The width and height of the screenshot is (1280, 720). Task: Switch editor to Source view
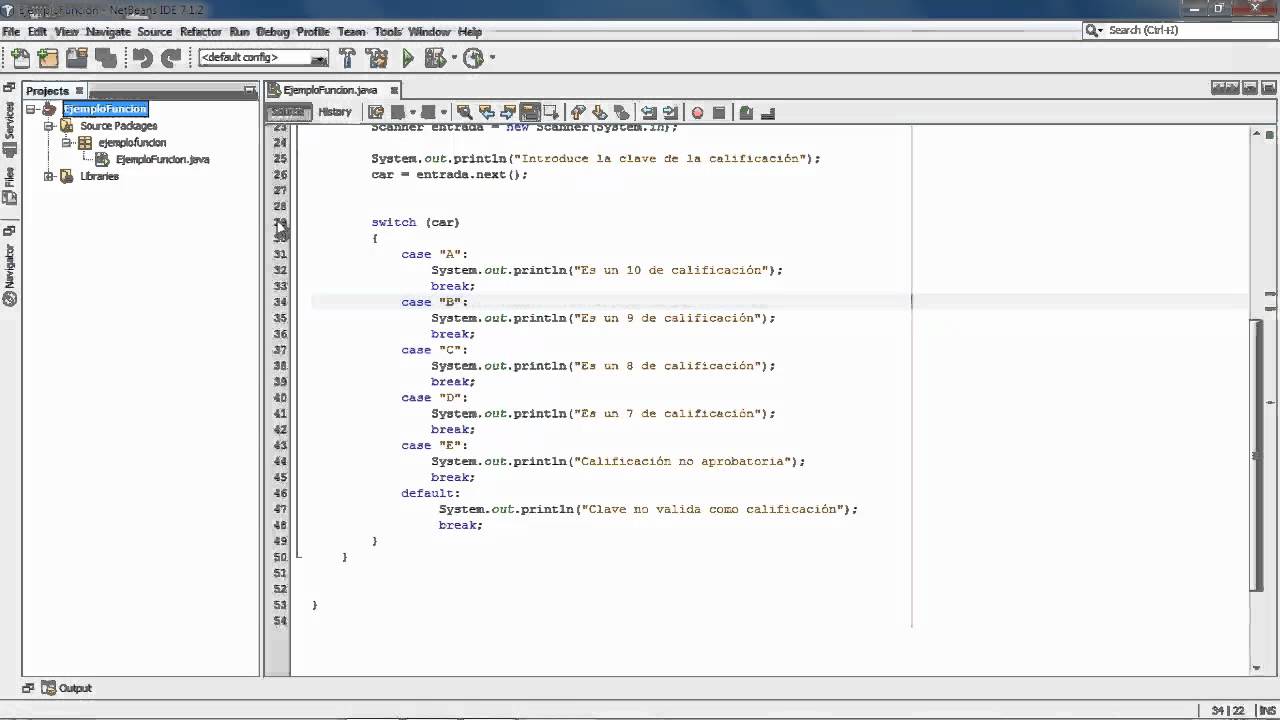click(289, 112)
